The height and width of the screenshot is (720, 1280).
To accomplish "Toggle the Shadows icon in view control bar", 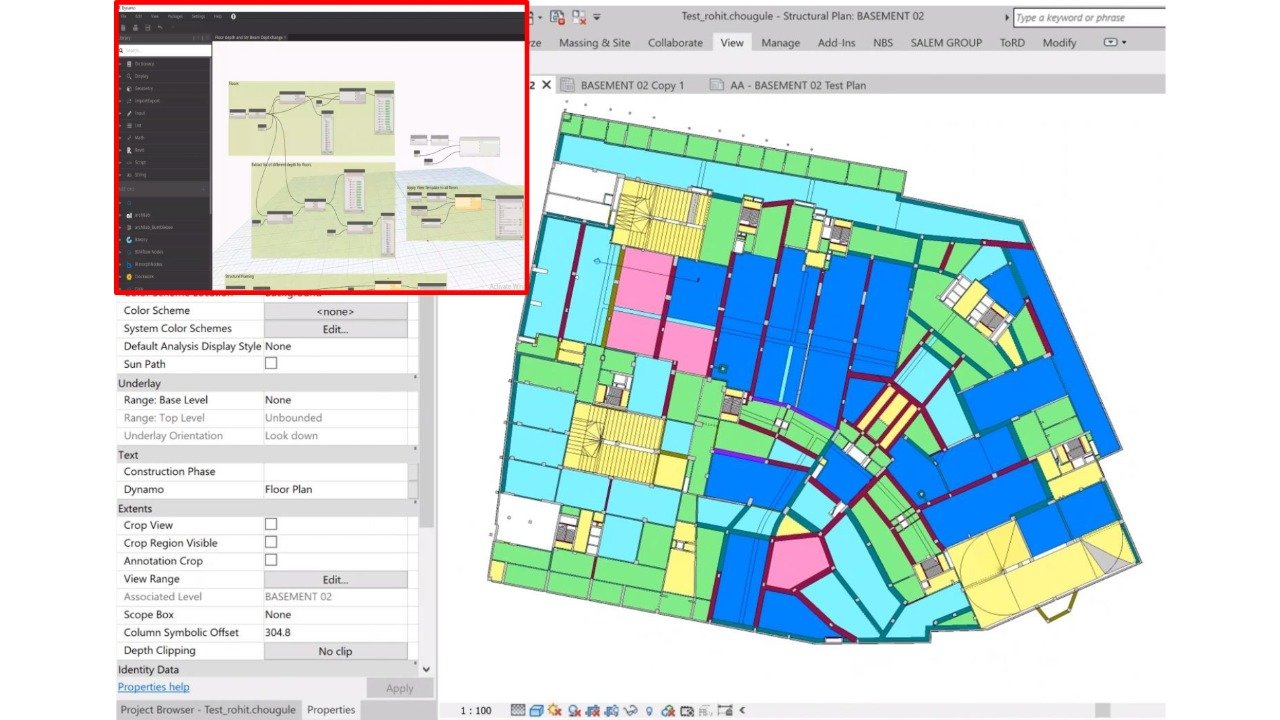I will 574,711.
